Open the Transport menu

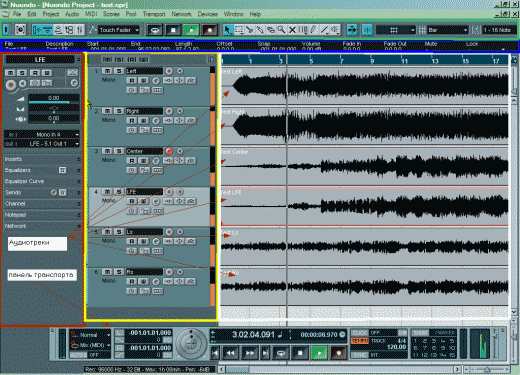coord(154,14)
